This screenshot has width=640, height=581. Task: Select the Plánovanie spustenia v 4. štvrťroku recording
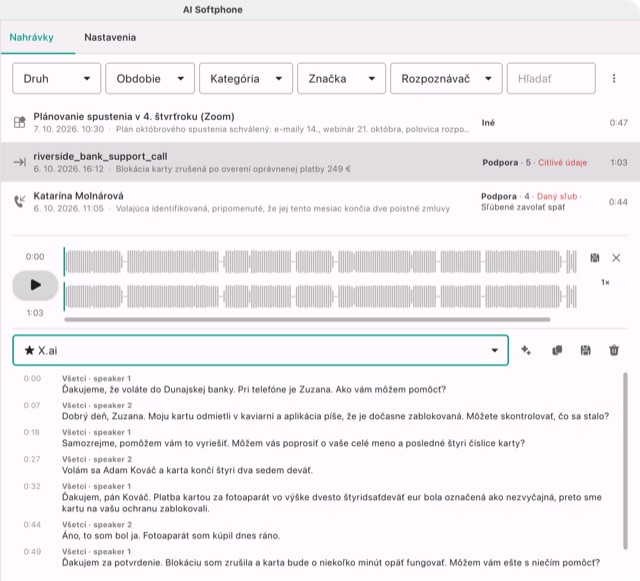tap(320, 122)
